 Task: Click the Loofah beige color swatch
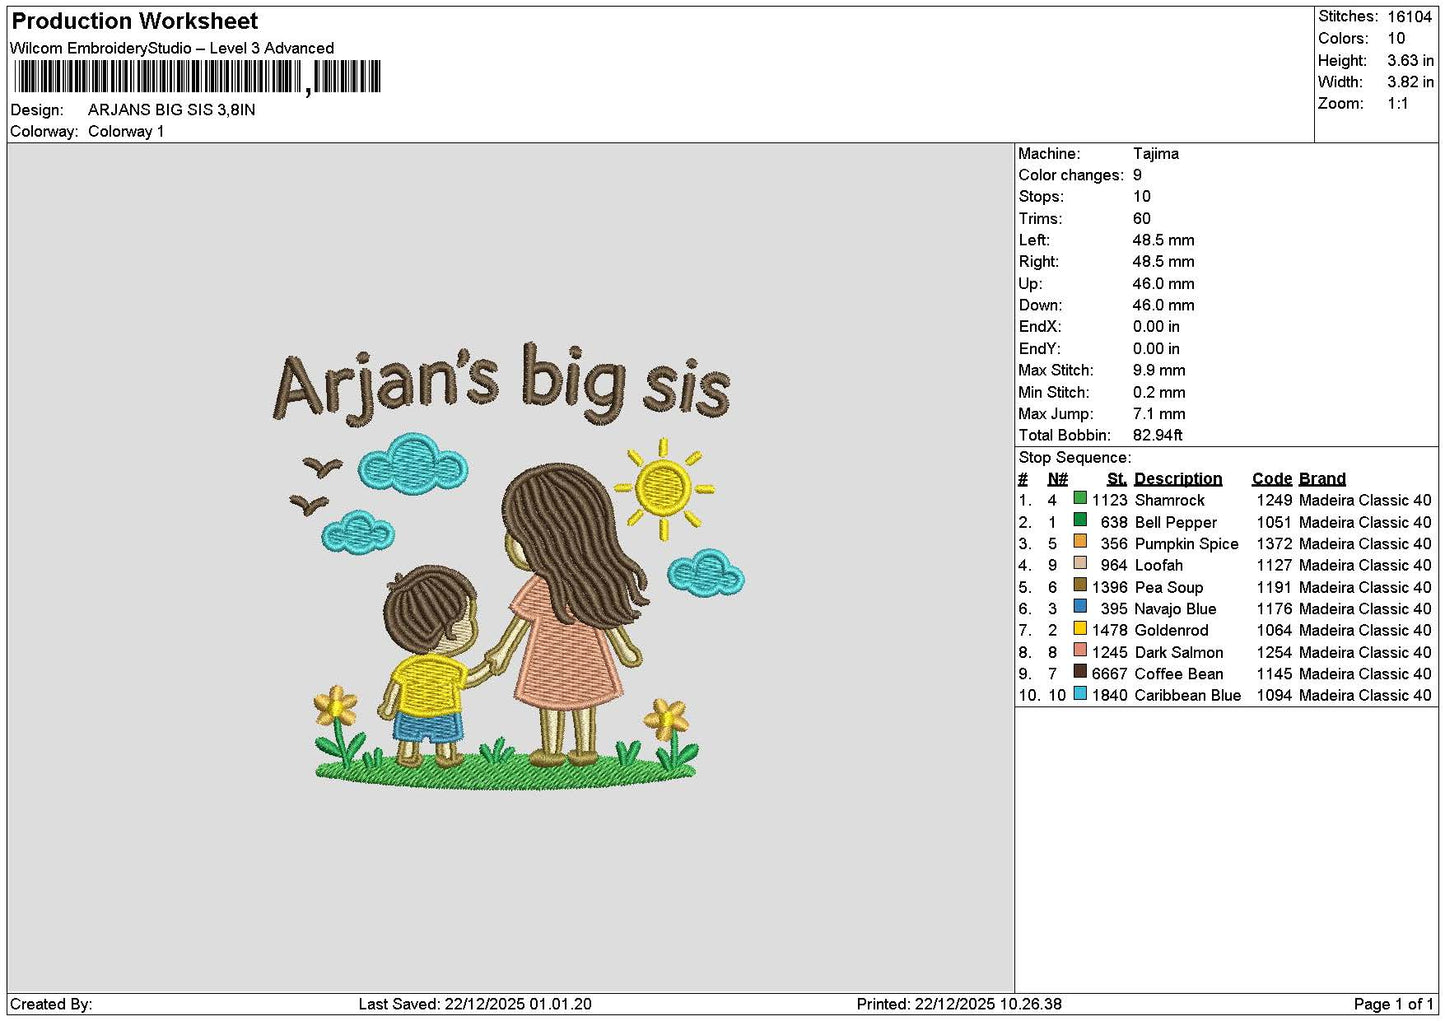[x=1080, y=563]
